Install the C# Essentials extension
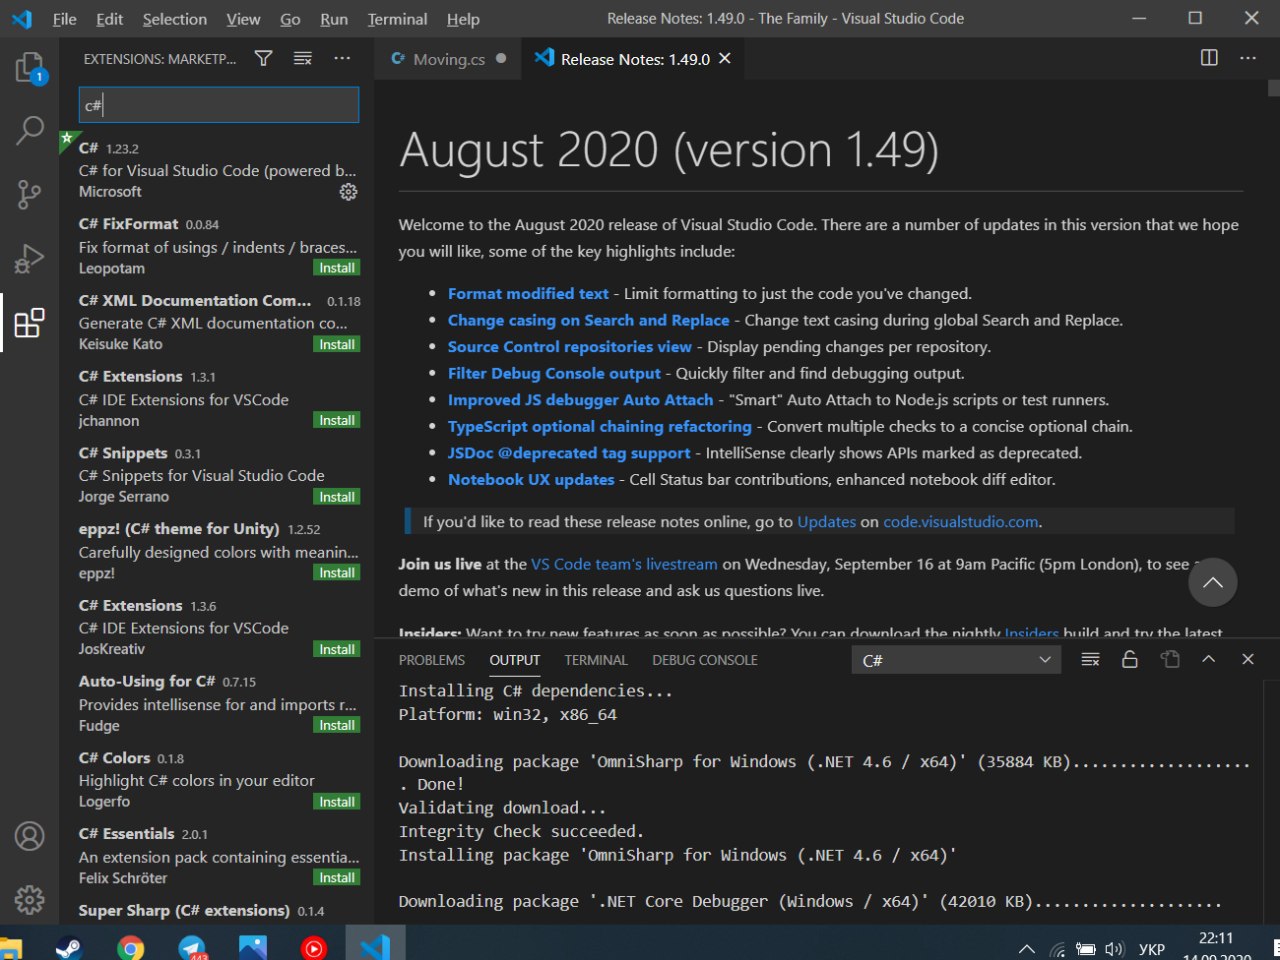 337,878
